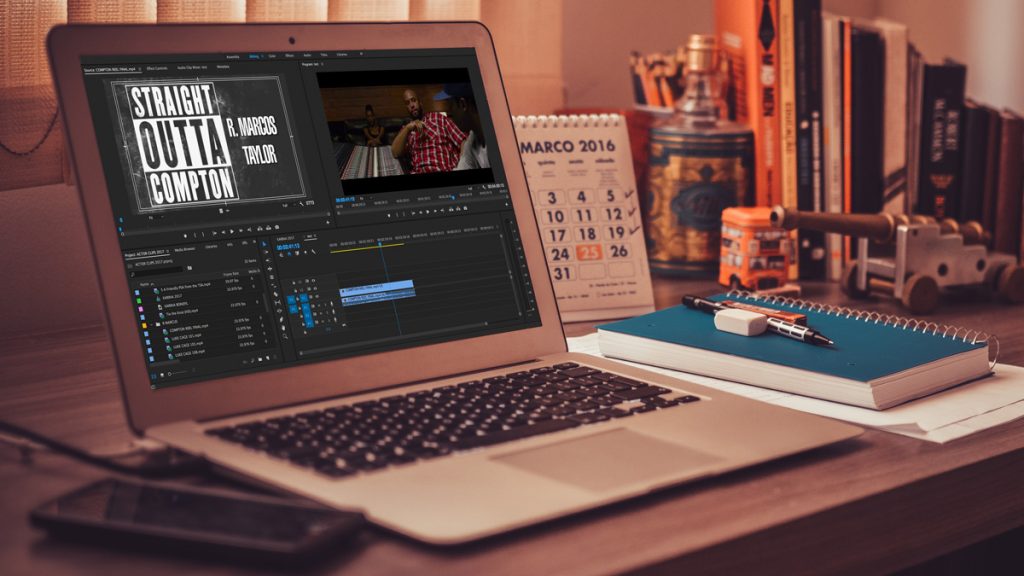This screenshot has height=576, width=1024.
Task: Open the Color workspace tab
Action: click(x=273, y=57)
